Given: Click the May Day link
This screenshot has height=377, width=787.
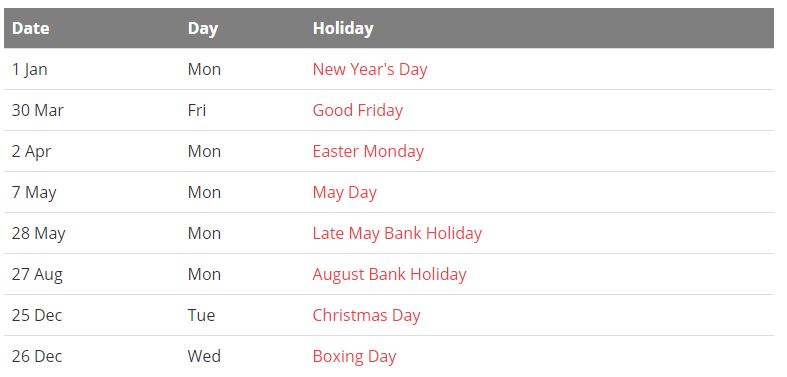Looking at the screenshot, I should coord(344,193).
